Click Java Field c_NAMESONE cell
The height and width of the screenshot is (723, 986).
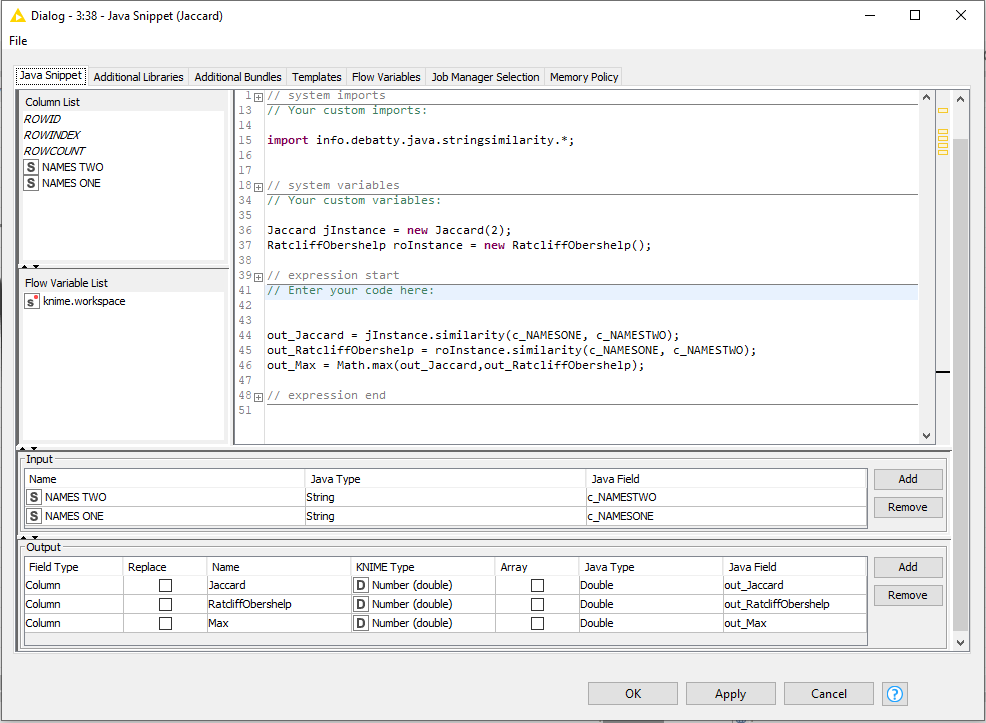point(726,516)
